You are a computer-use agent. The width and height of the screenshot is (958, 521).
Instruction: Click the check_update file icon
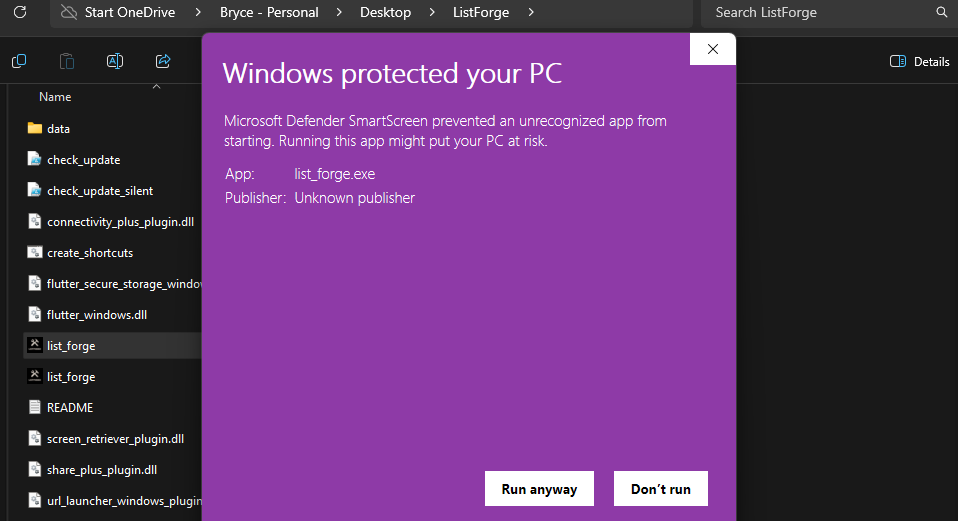[35, 159]
